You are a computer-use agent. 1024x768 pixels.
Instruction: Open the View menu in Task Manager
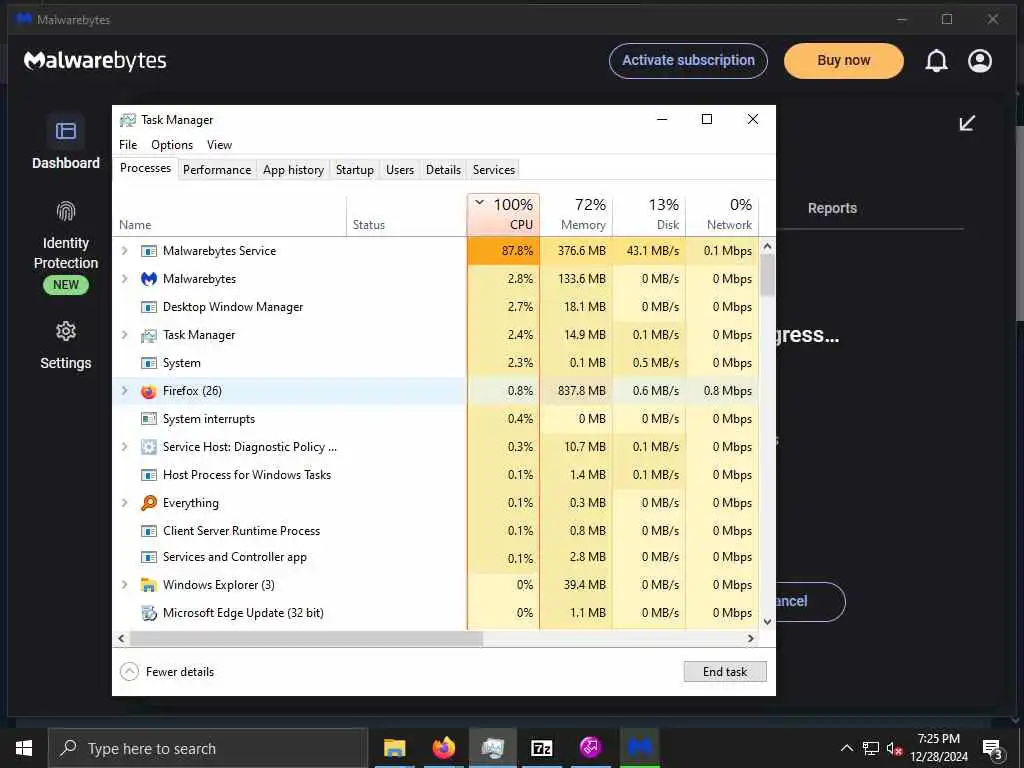click(219, 145)
